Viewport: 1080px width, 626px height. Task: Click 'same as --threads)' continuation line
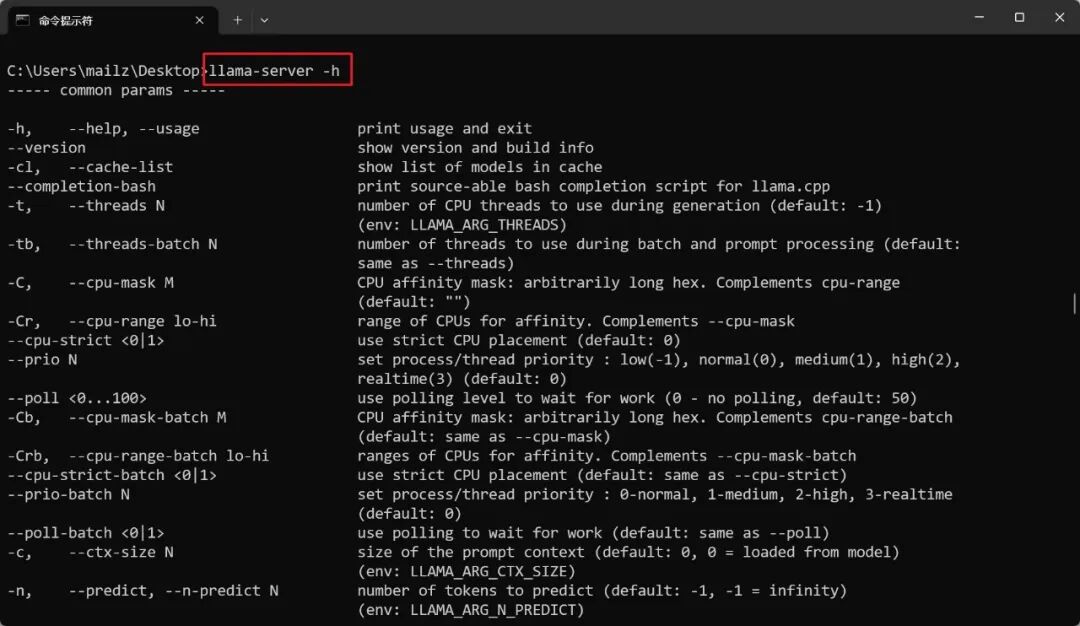point(435,263)
